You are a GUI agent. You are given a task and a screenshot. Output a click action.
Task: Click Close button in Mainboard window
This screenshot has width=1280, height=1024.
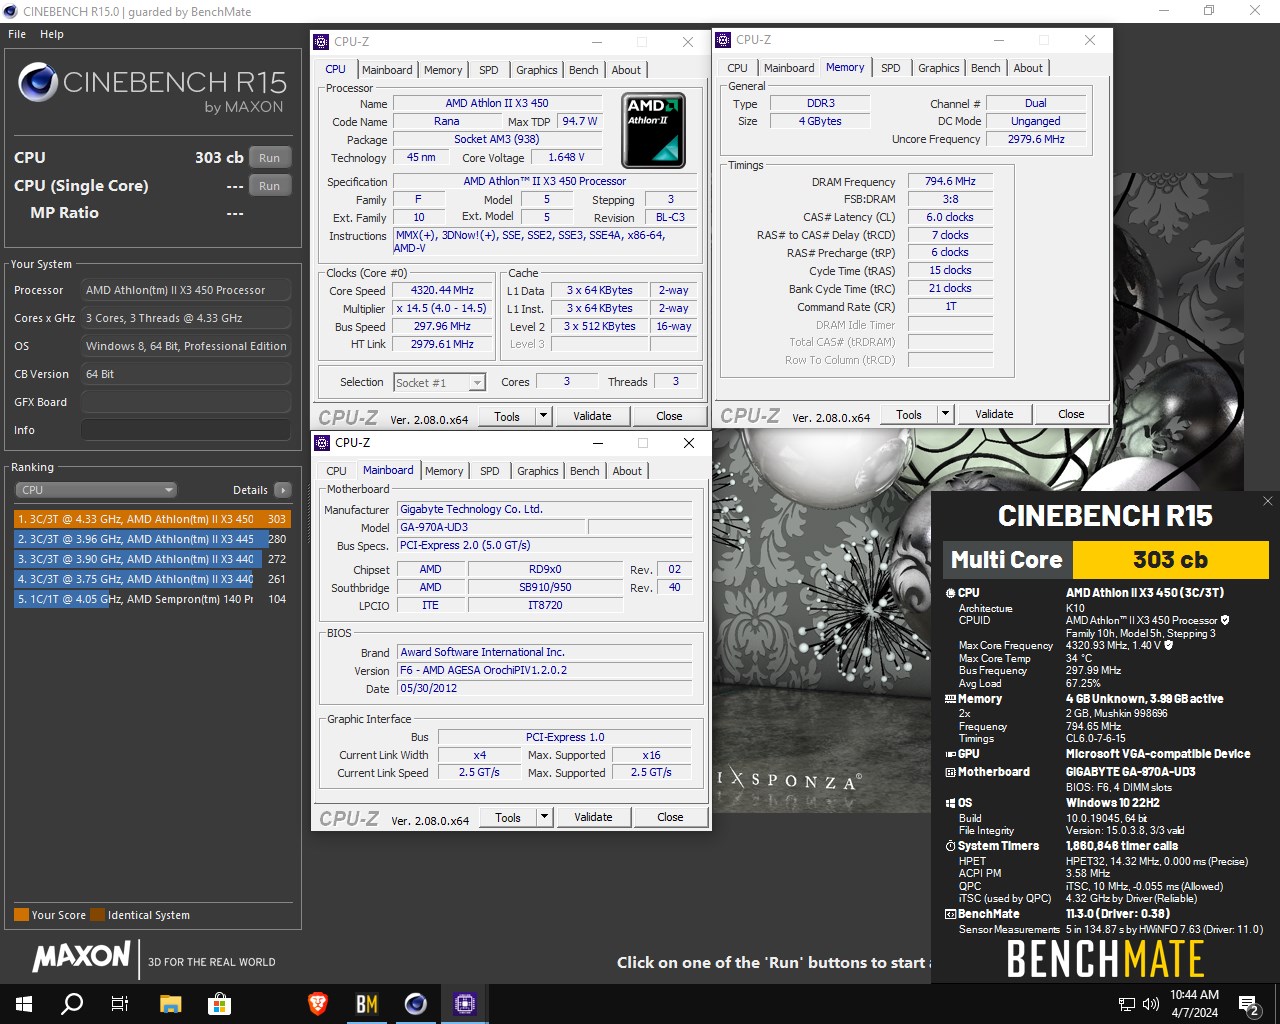(x=670, y=817)
